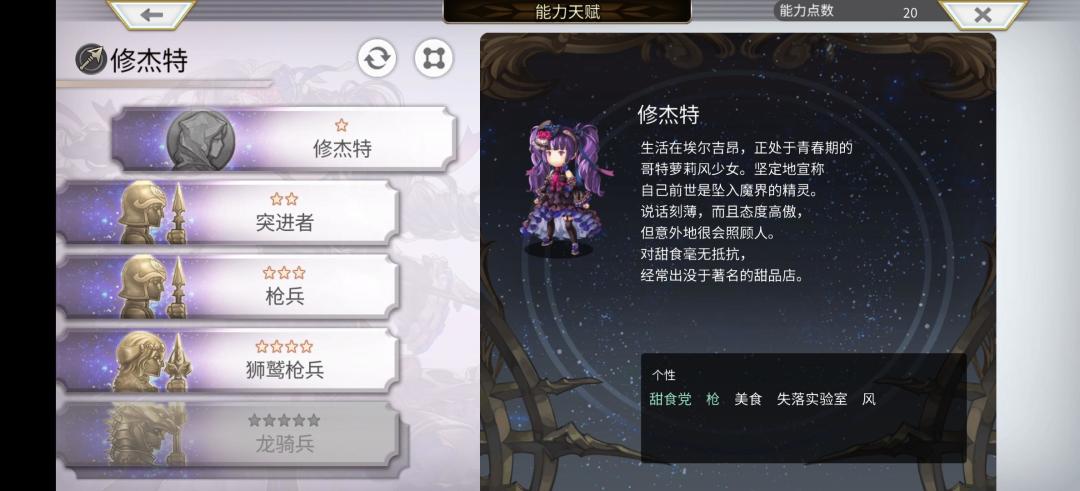Viewport: 1080px width, 491px height.
Task: Tap the square nodes layout icon
Action: pyautogui.click(x=434, y=59)
